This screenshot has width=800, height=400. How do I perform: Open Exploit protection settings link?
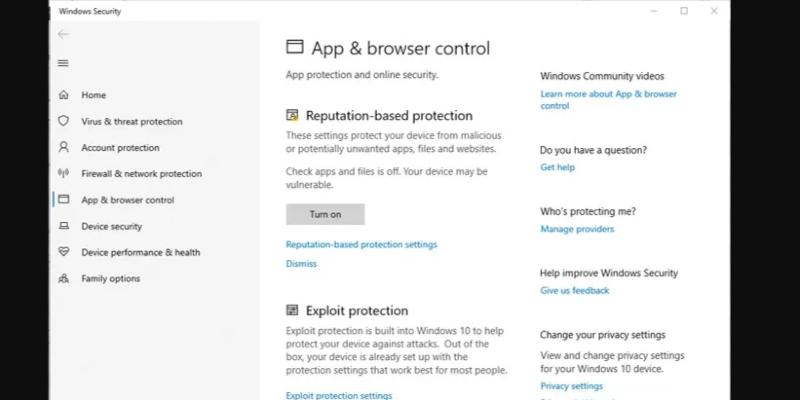click(x=338, y=395)
